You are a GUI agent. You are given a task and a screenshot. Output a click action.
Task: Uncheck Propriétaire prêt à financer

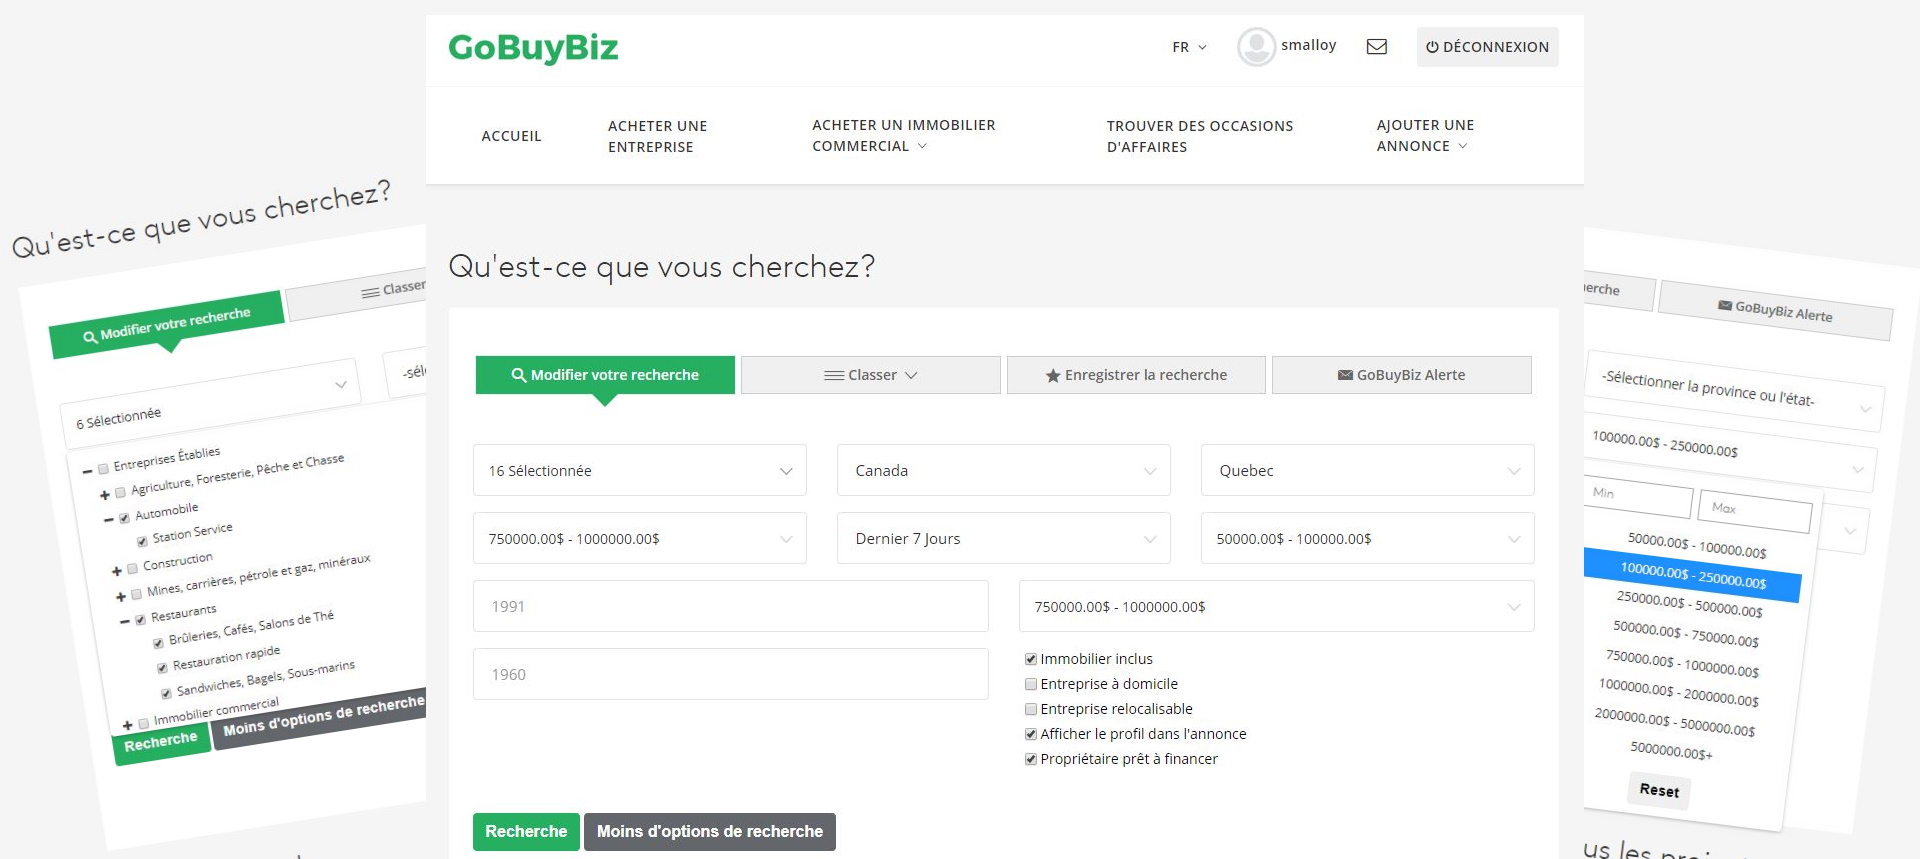(1030, 759)
